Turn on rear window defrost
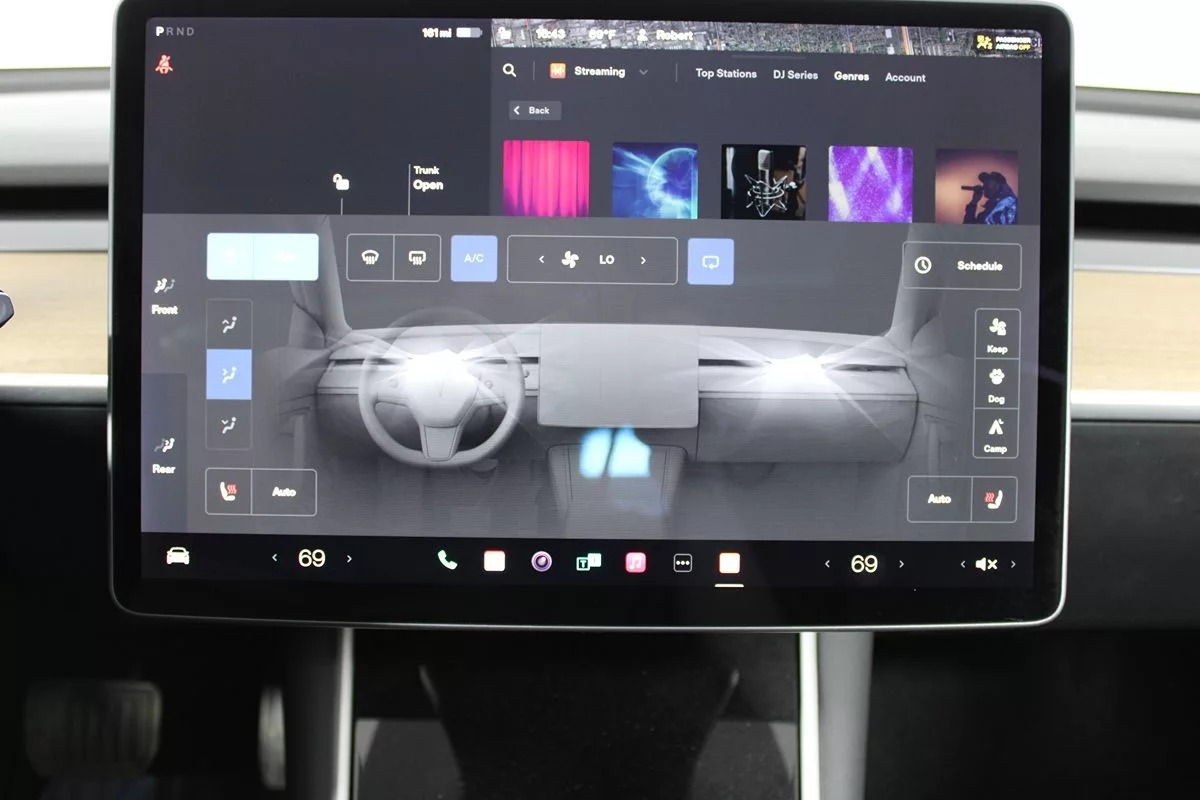Viewport: 1200px width, 800px height. point(417,259)
